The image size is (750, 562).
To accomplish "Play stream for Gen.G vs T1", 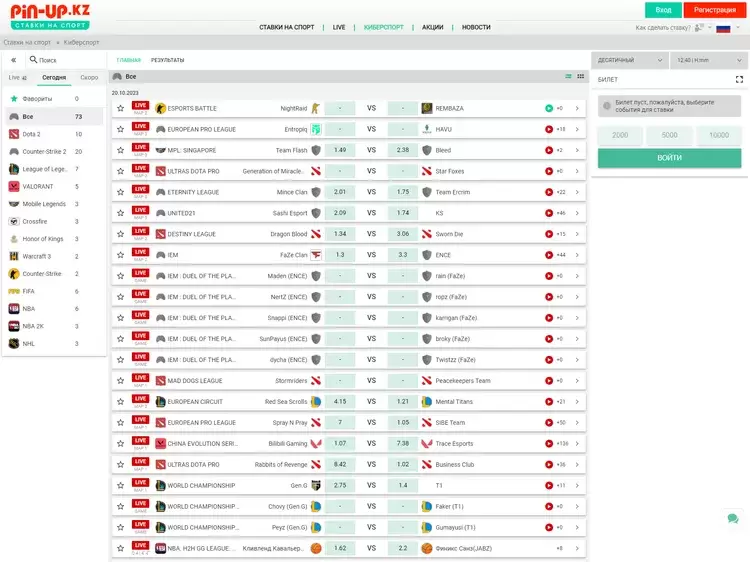I will [549, 485].
